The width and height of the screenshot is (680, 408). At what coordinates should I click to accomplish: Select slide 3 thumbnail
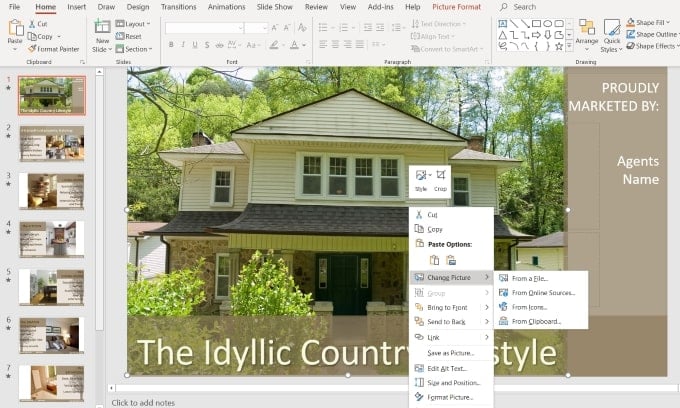coord(51,190)
